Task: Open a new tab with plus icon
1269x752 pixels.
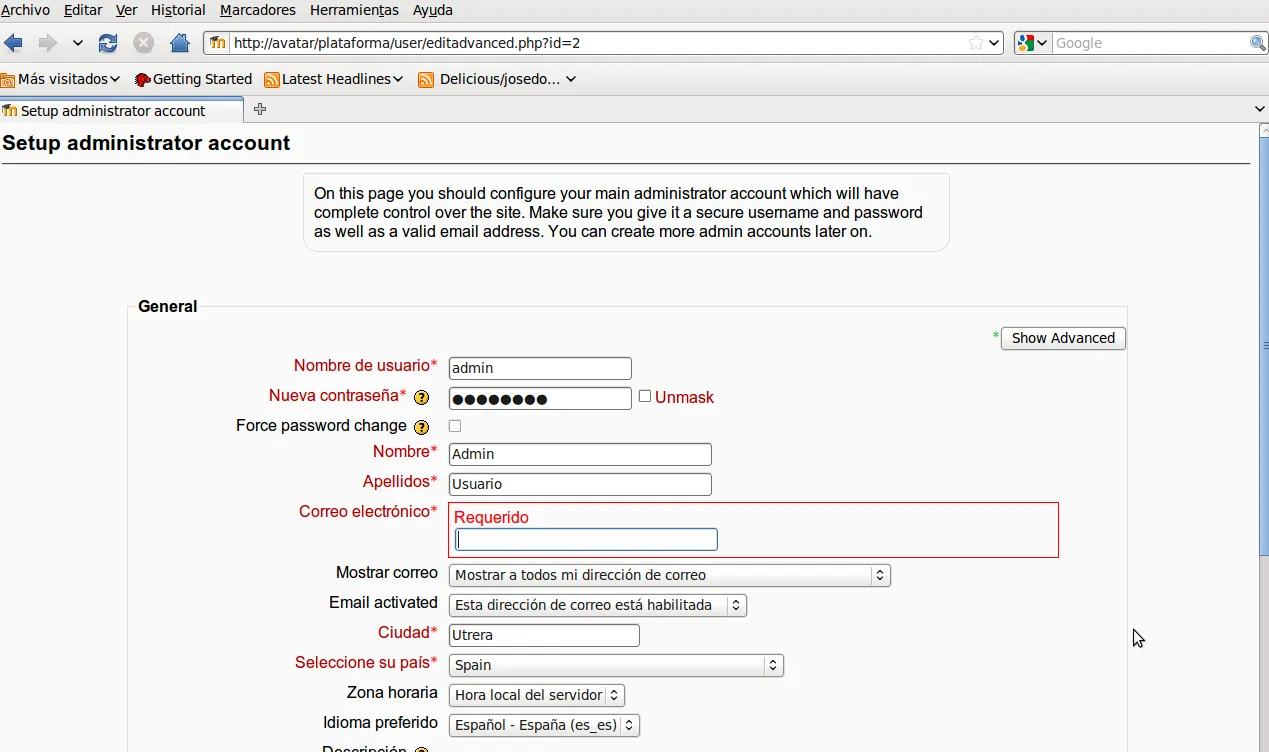Action: tap(260, 110)
